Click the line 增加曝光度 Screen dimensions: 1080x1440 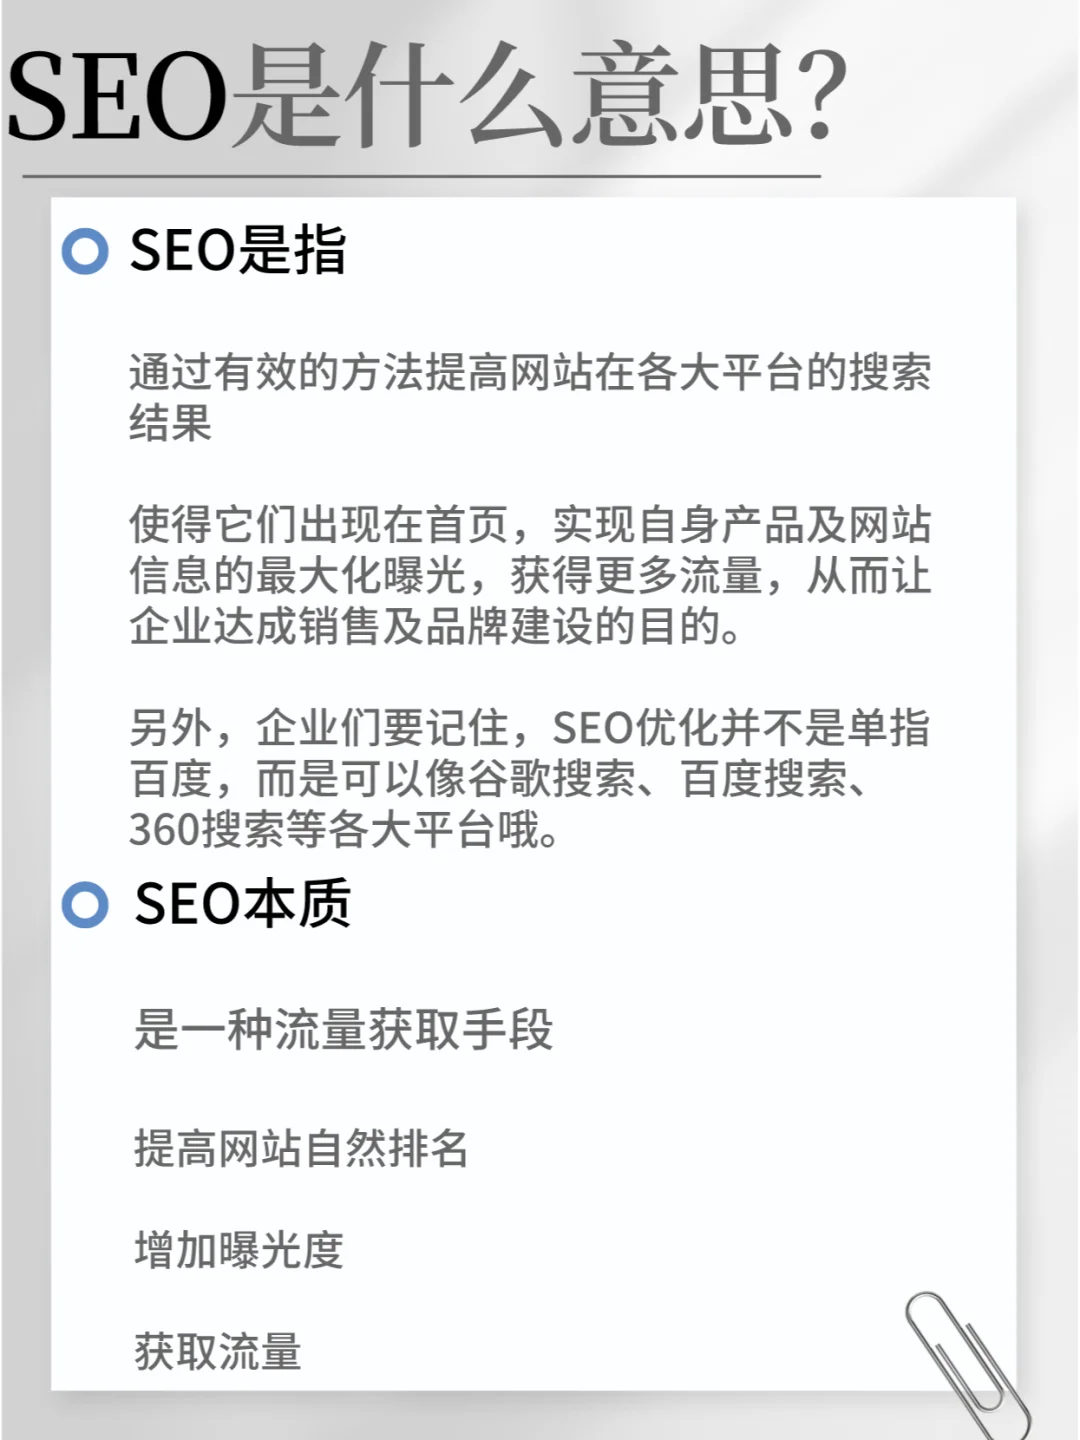(239, 1250)
